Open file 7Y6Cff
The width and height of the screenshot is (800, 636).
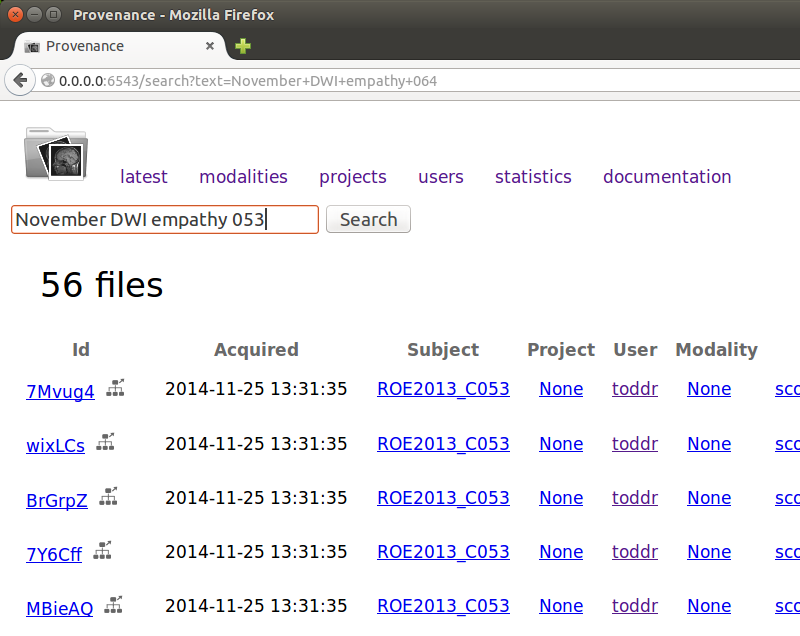click(54, 554)
